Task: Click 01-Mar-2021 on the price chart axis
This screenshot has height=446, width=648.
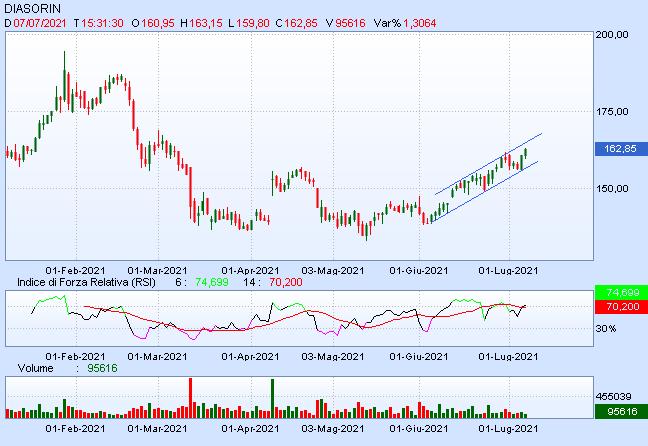Action: click(157, 271)
